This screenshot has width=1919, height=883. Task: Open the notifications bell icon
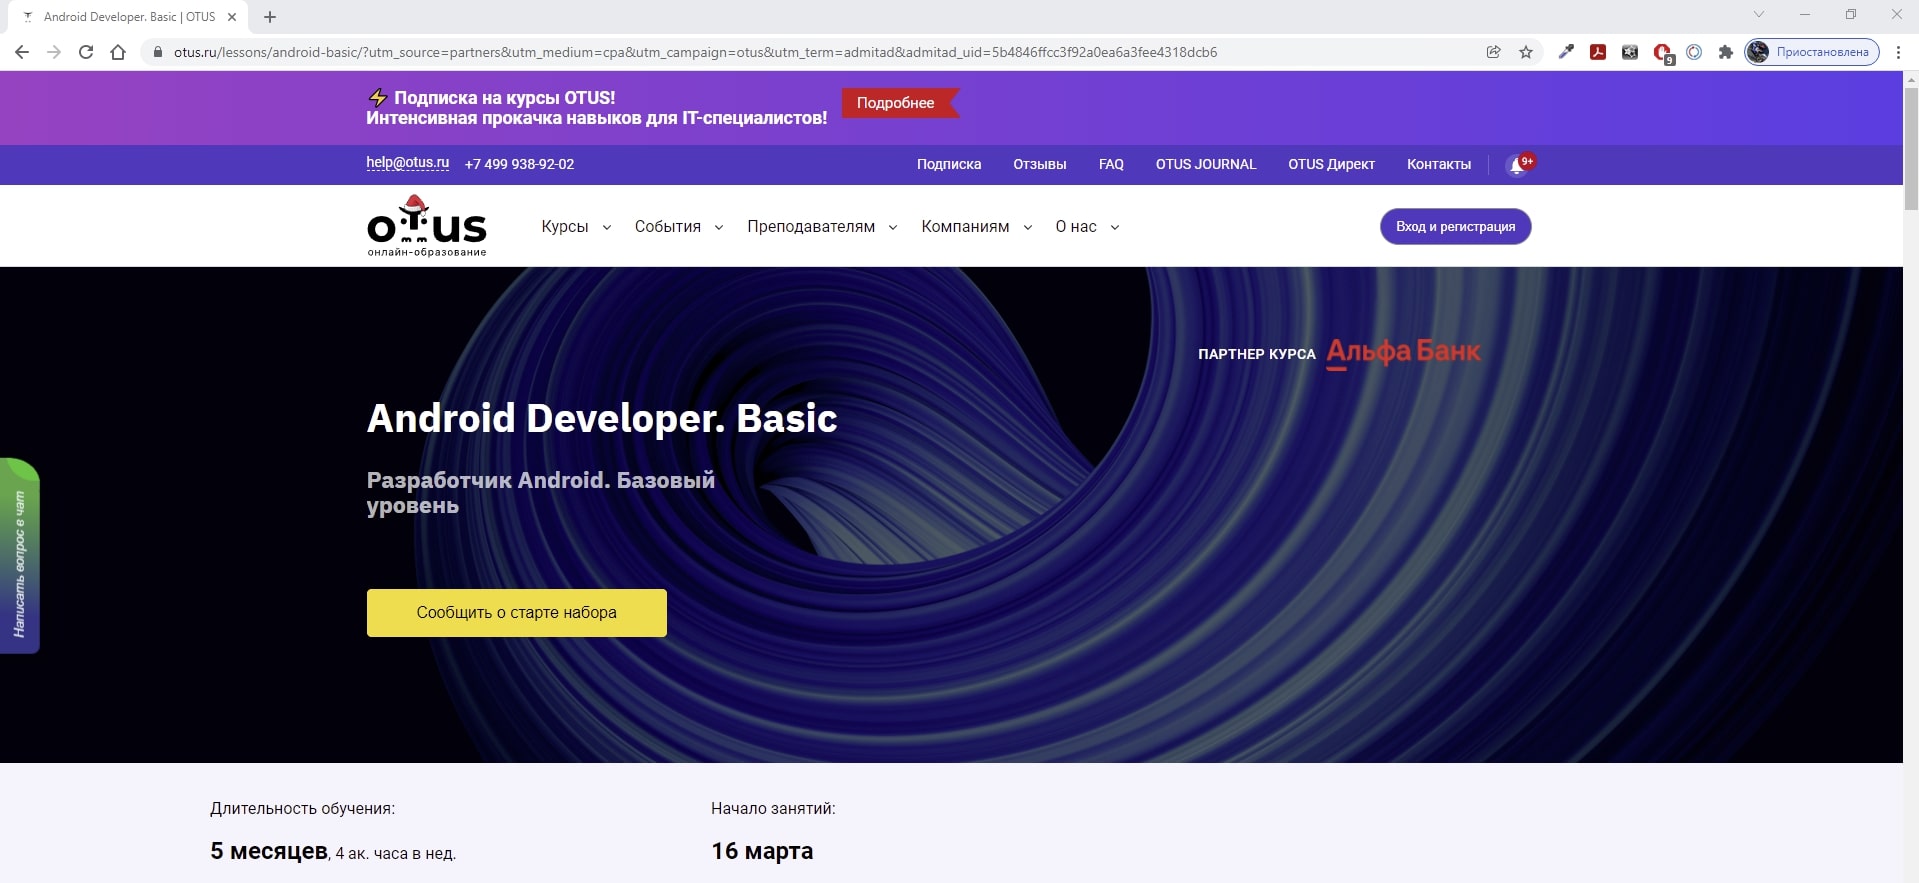coord(1518,165)
